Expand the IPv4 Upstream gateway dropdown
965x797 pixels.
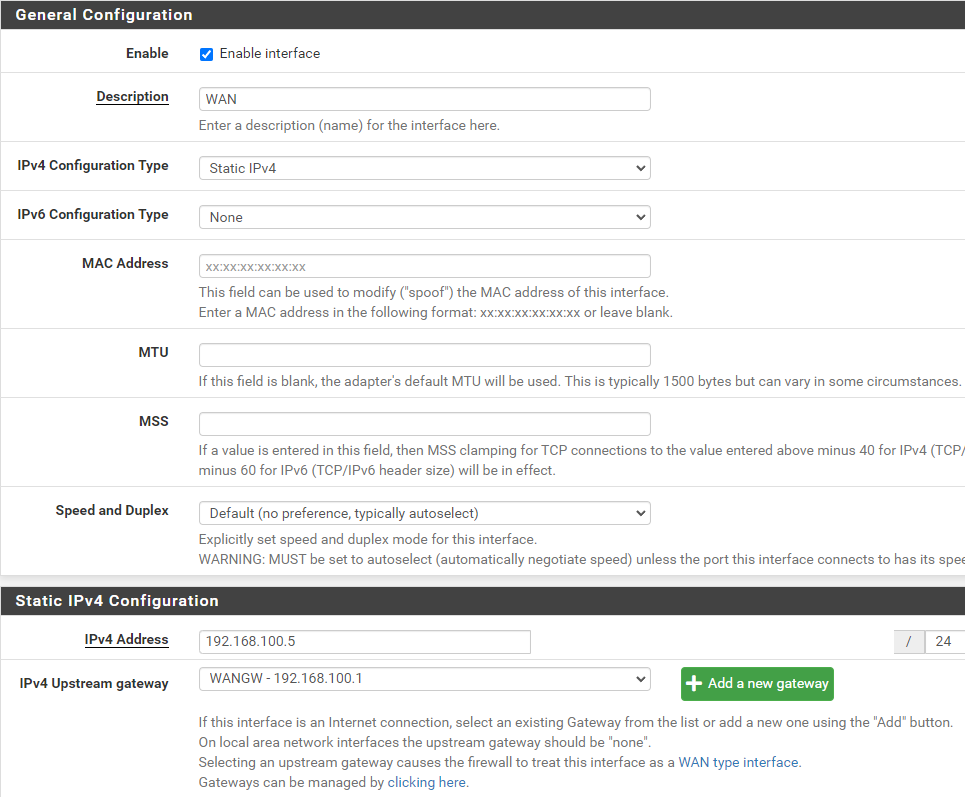point(424,679)
